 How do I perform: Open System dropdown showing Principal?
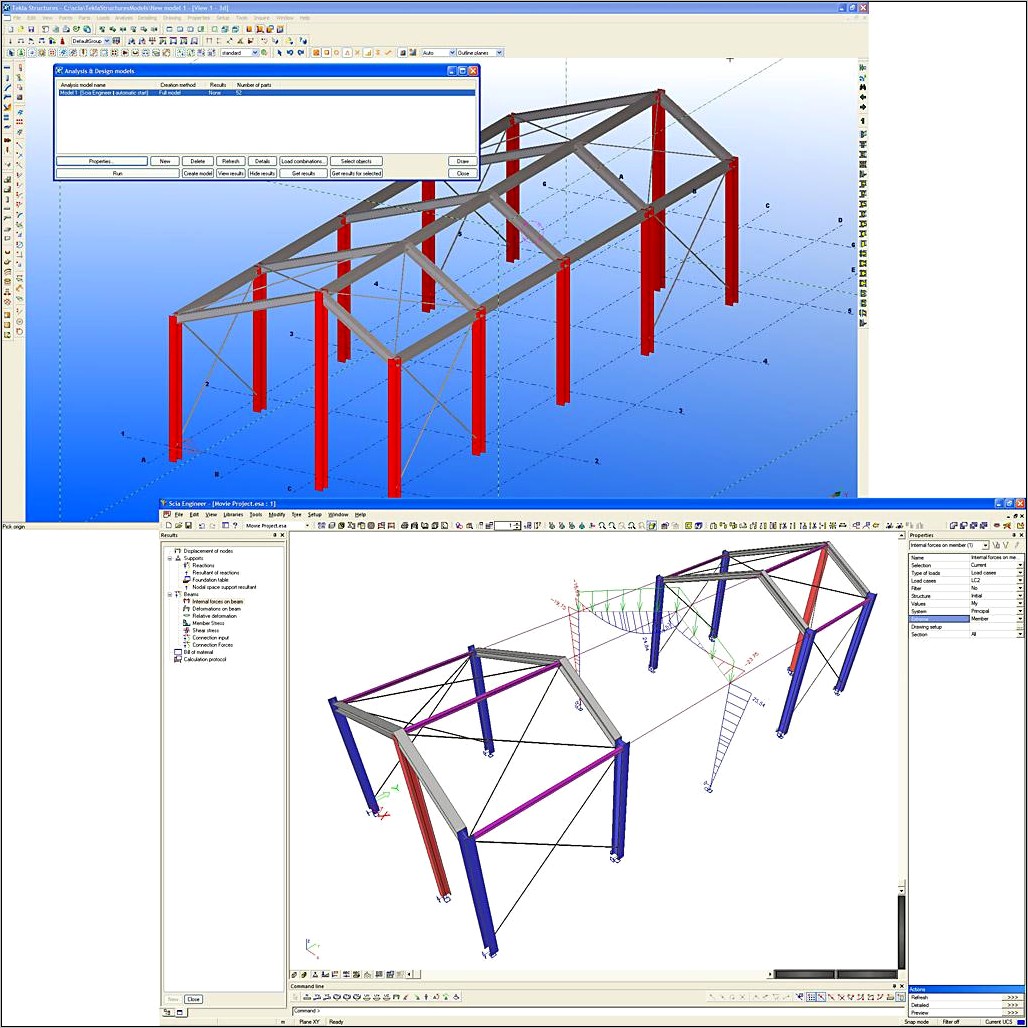1019,611
